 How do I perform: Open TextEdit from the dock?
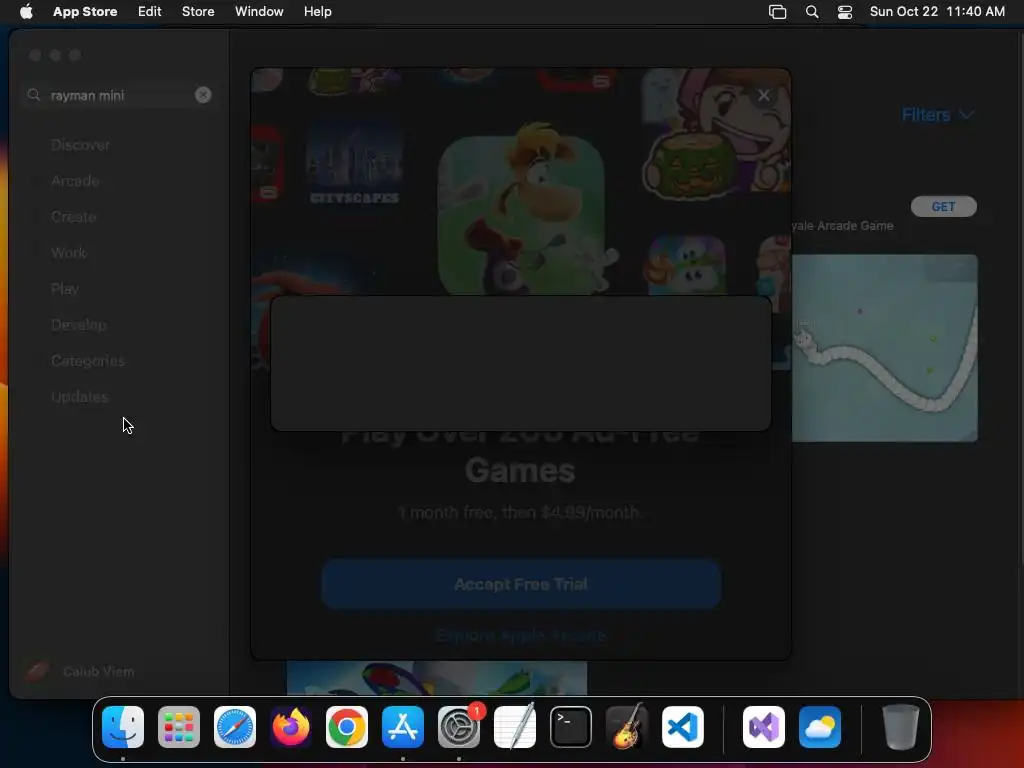click(x=515, y=727)
